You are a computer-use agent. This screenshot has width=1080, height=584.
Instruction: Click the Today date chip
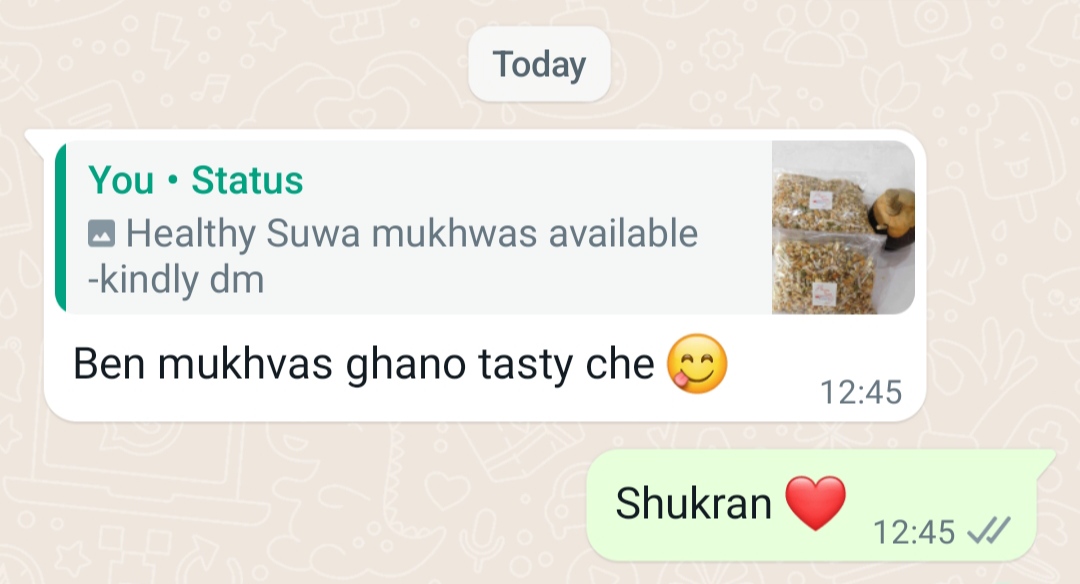539,64
